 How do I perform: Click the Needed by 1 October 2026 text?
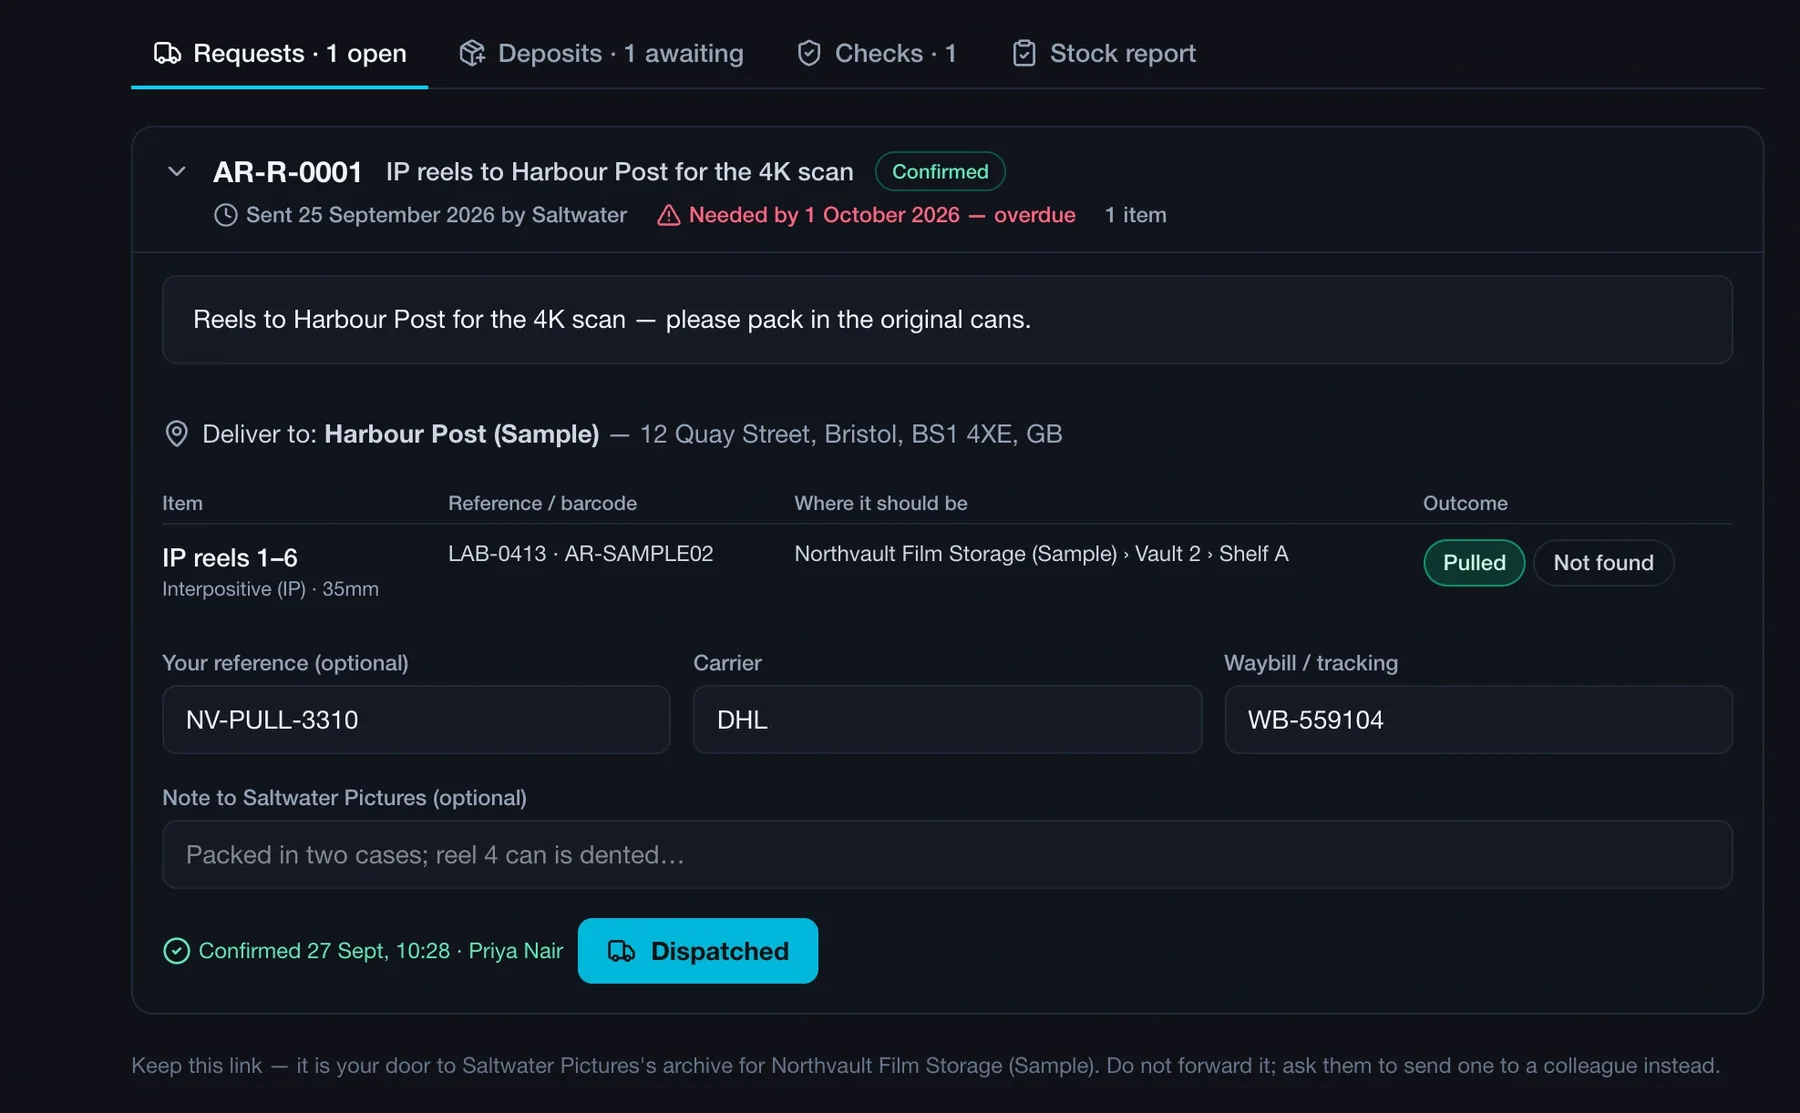click(x=824, y=215)
